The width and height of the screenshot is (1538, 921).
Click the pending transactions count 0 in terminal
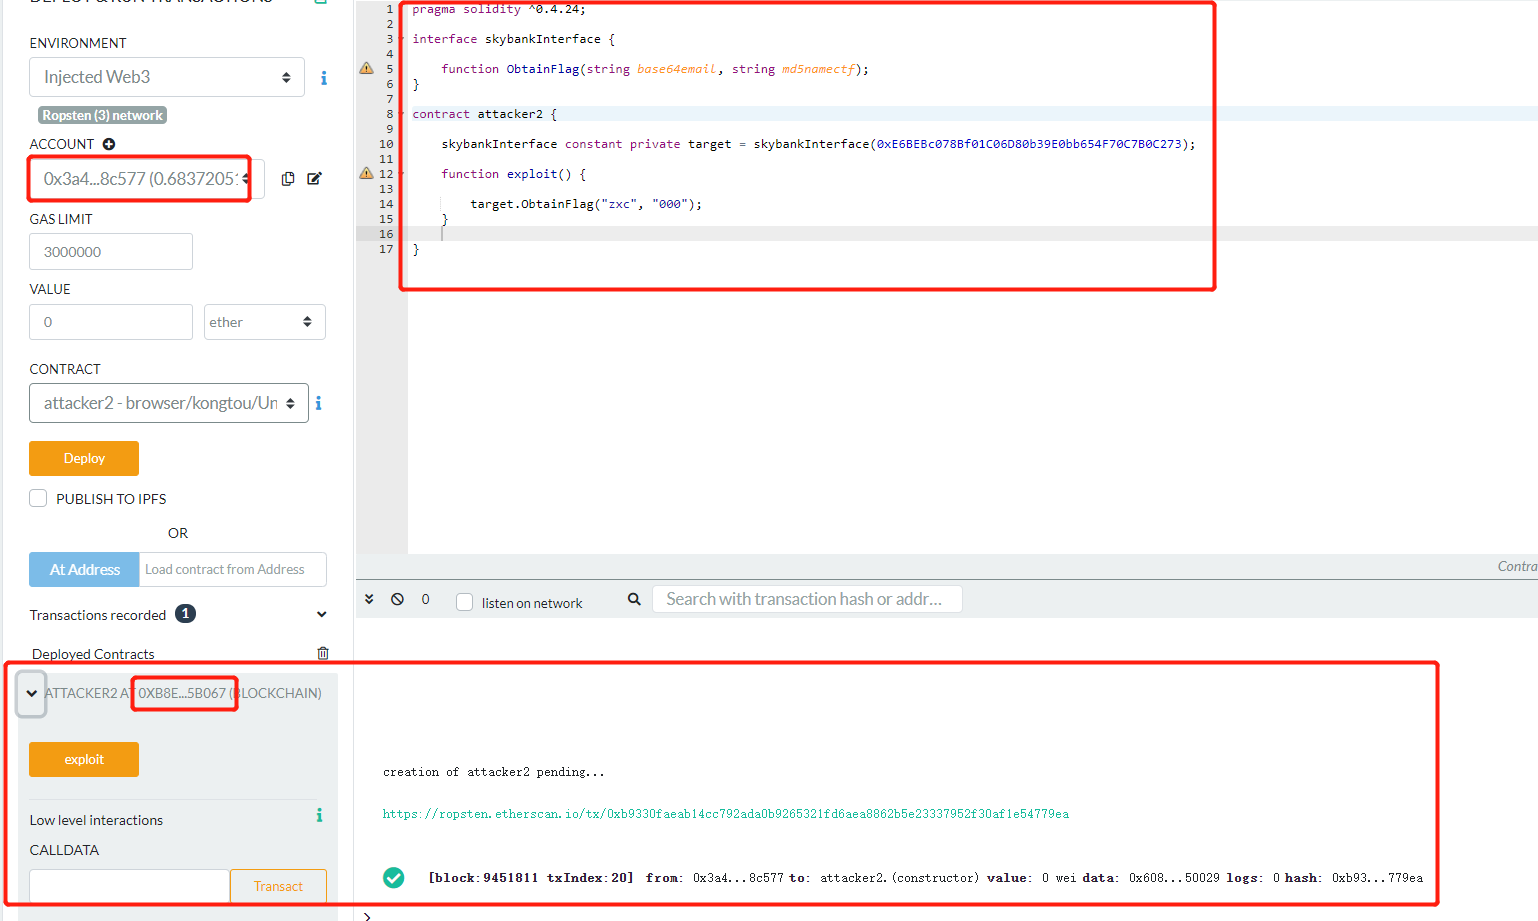point(425,599)
